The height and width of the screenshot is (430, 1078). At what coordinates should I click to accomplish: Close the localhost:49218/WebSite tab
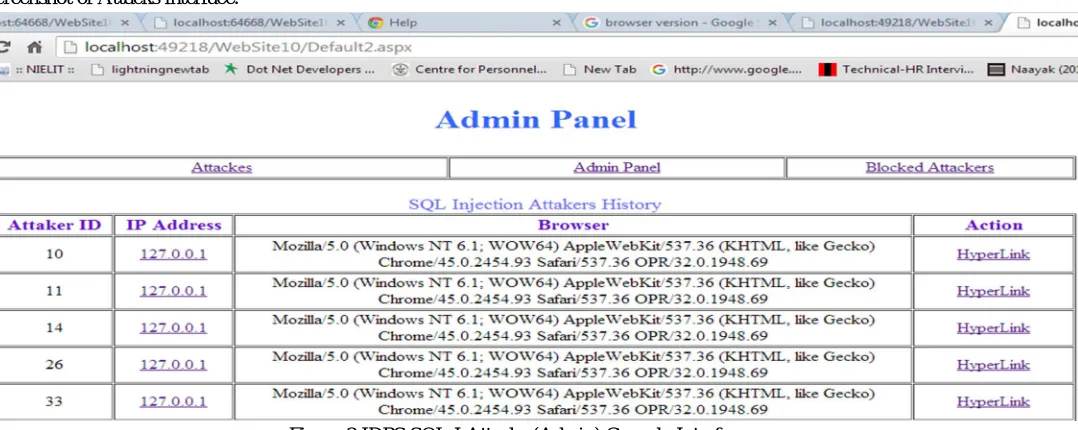coord(988,23)
